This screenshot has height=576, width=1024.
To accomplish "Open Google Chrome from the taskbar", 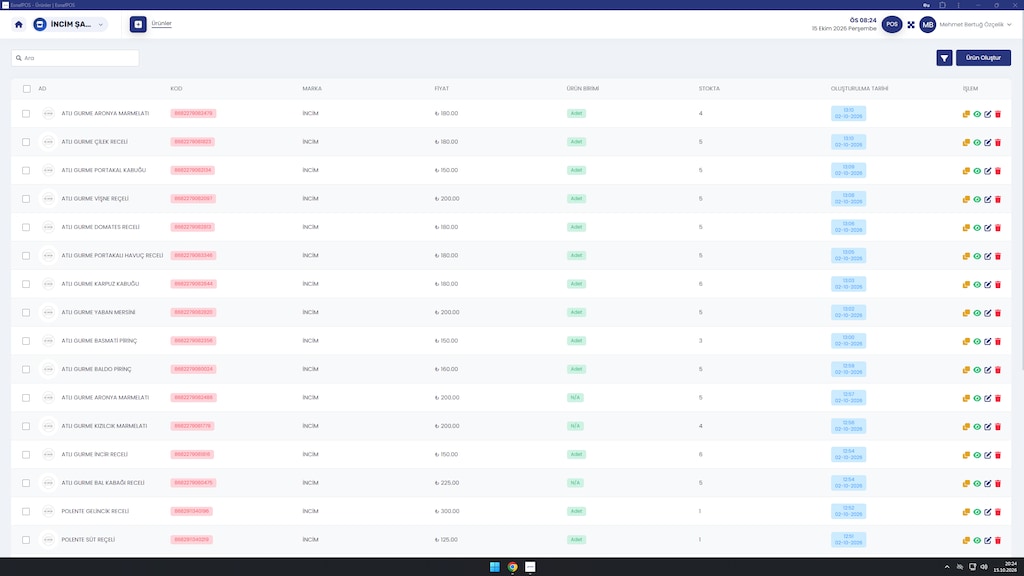I will click(x=513, y=567).
